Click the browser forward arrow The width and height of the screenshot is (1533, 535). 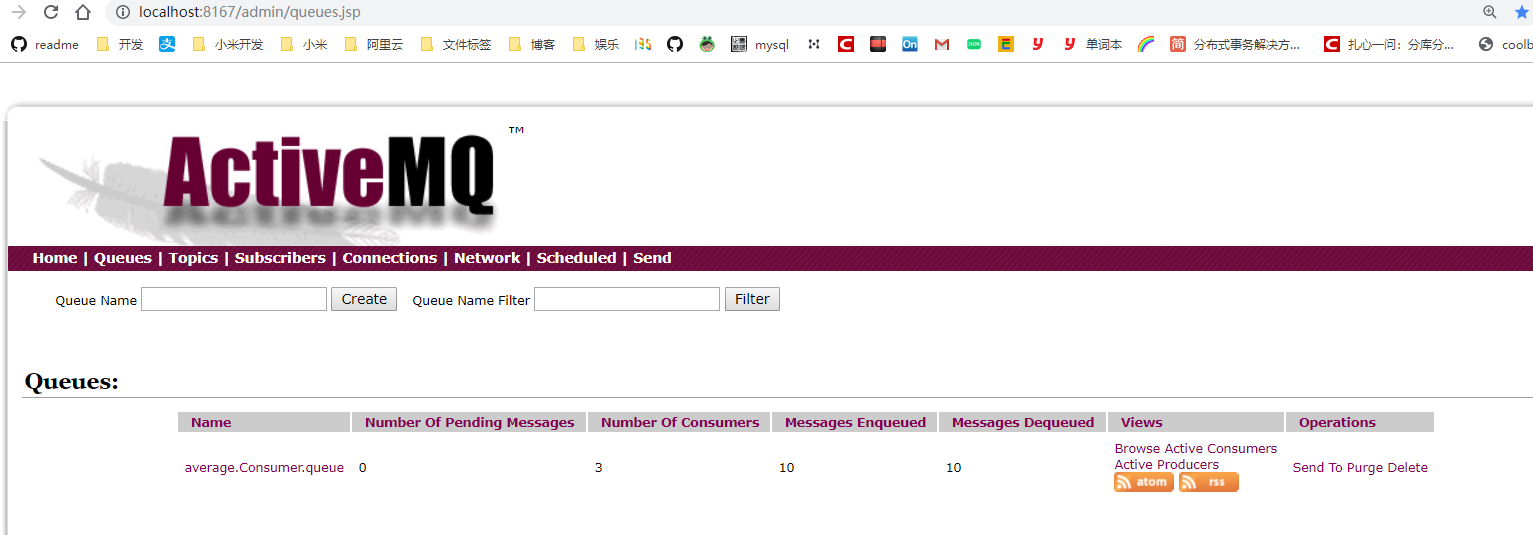click(18, 12)
